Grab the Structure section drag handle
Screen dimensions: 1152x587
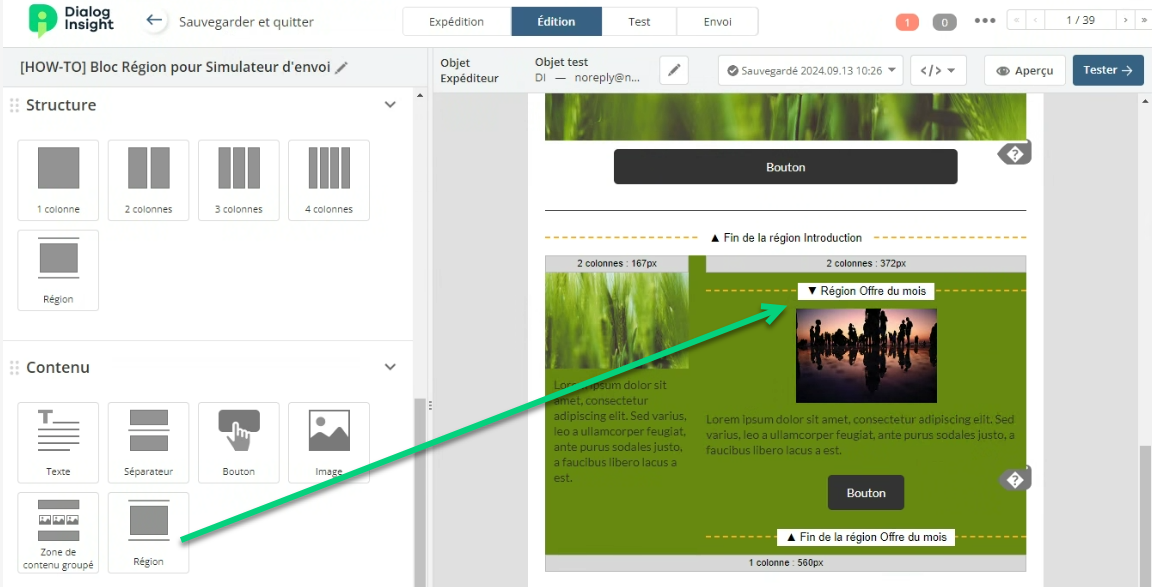tap(14, 105)
